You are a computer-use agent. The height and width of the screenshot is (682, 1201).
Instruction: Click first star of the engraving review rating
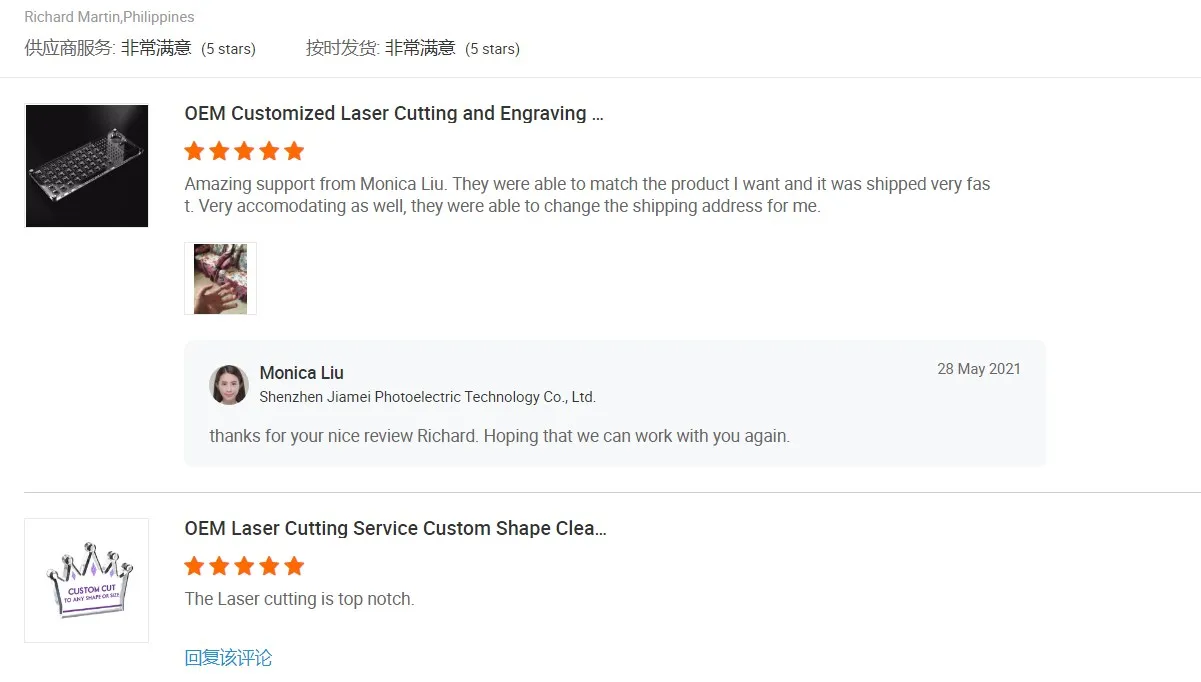click(x=194, y=152)
